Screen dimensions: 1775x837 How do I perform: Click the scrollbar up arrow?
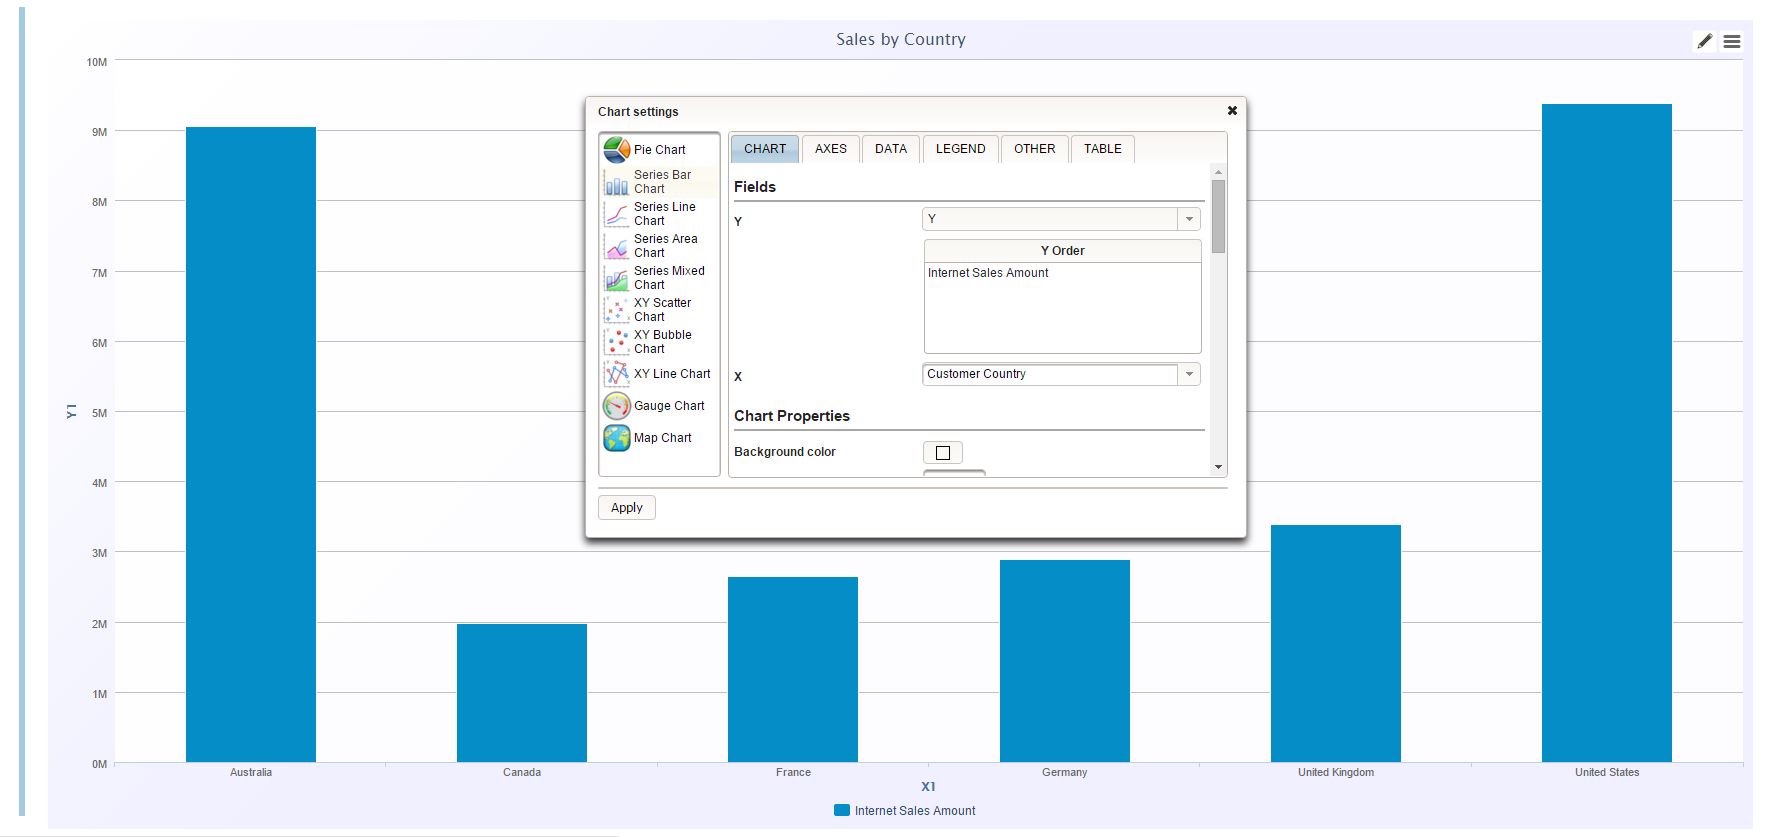[x=1218, y=171]
